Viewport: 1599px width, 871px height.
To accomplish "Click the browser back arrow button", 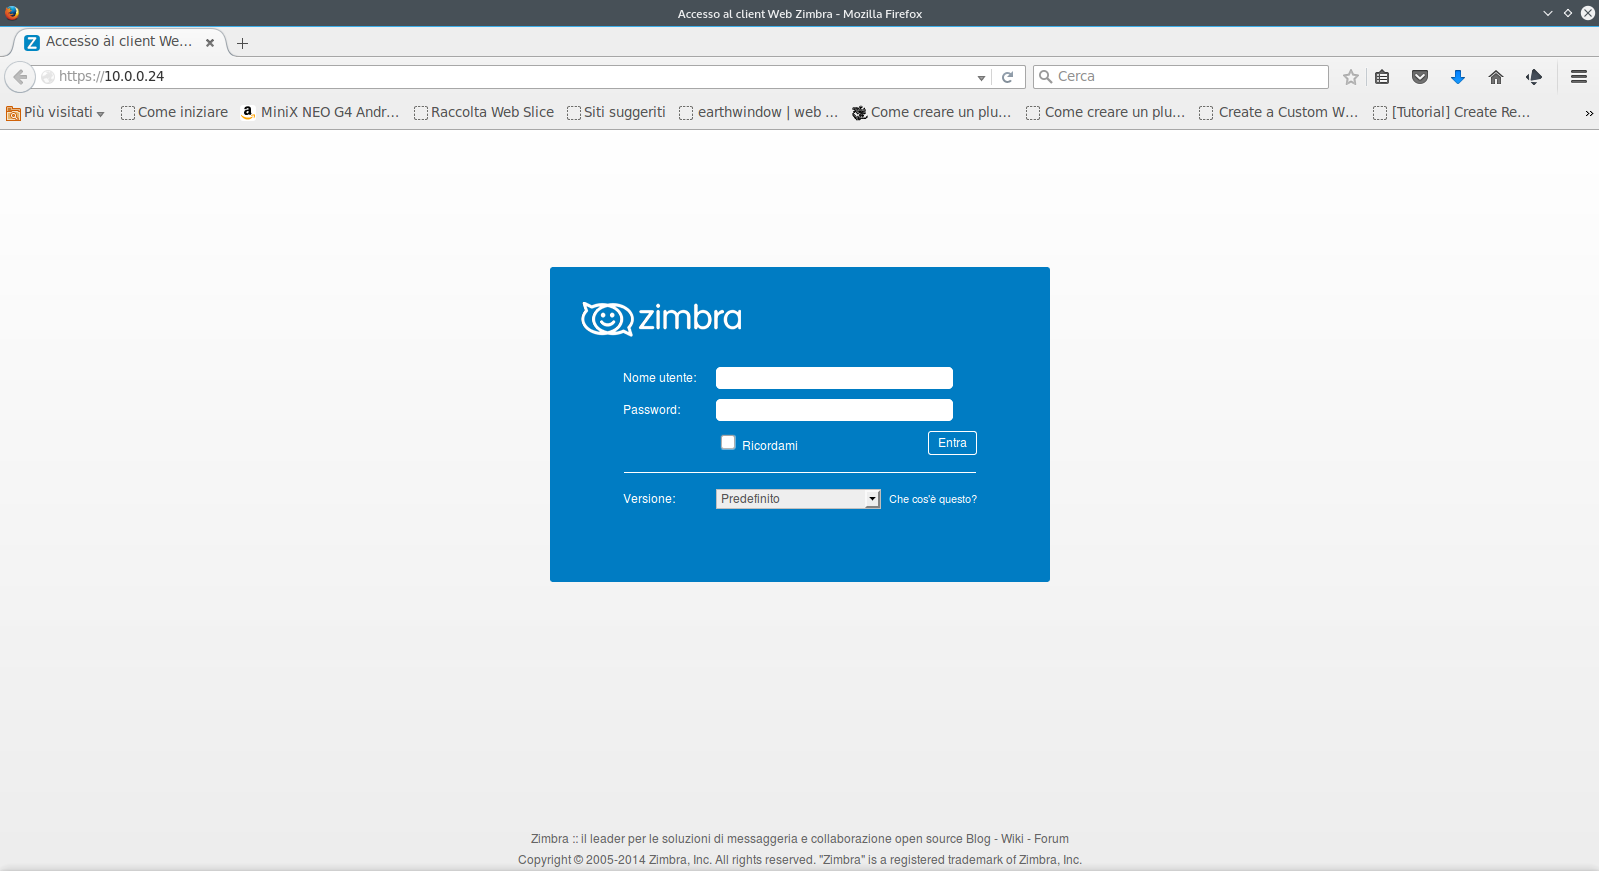I will [x=20, y=77].
